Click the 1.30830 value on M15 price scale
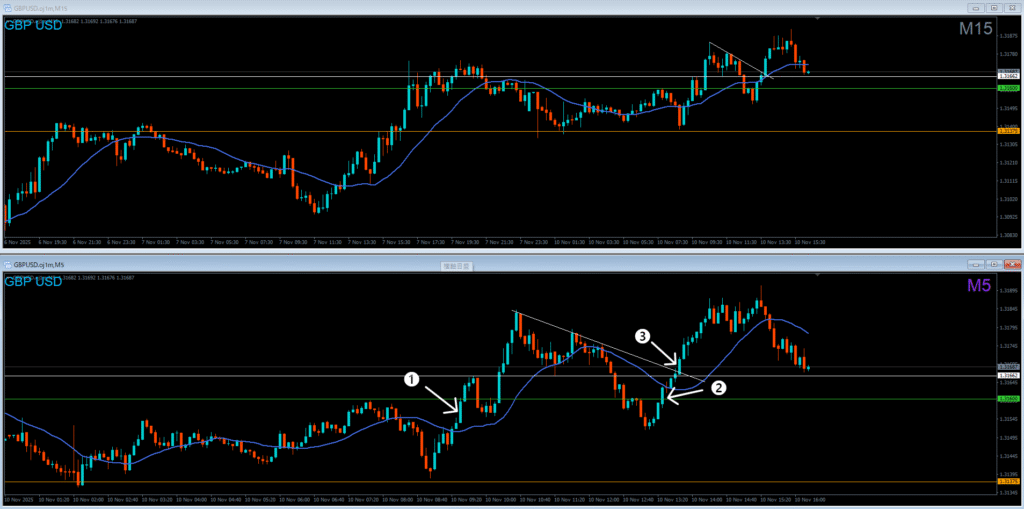 pyautogui.click(x=1008, y=234)
